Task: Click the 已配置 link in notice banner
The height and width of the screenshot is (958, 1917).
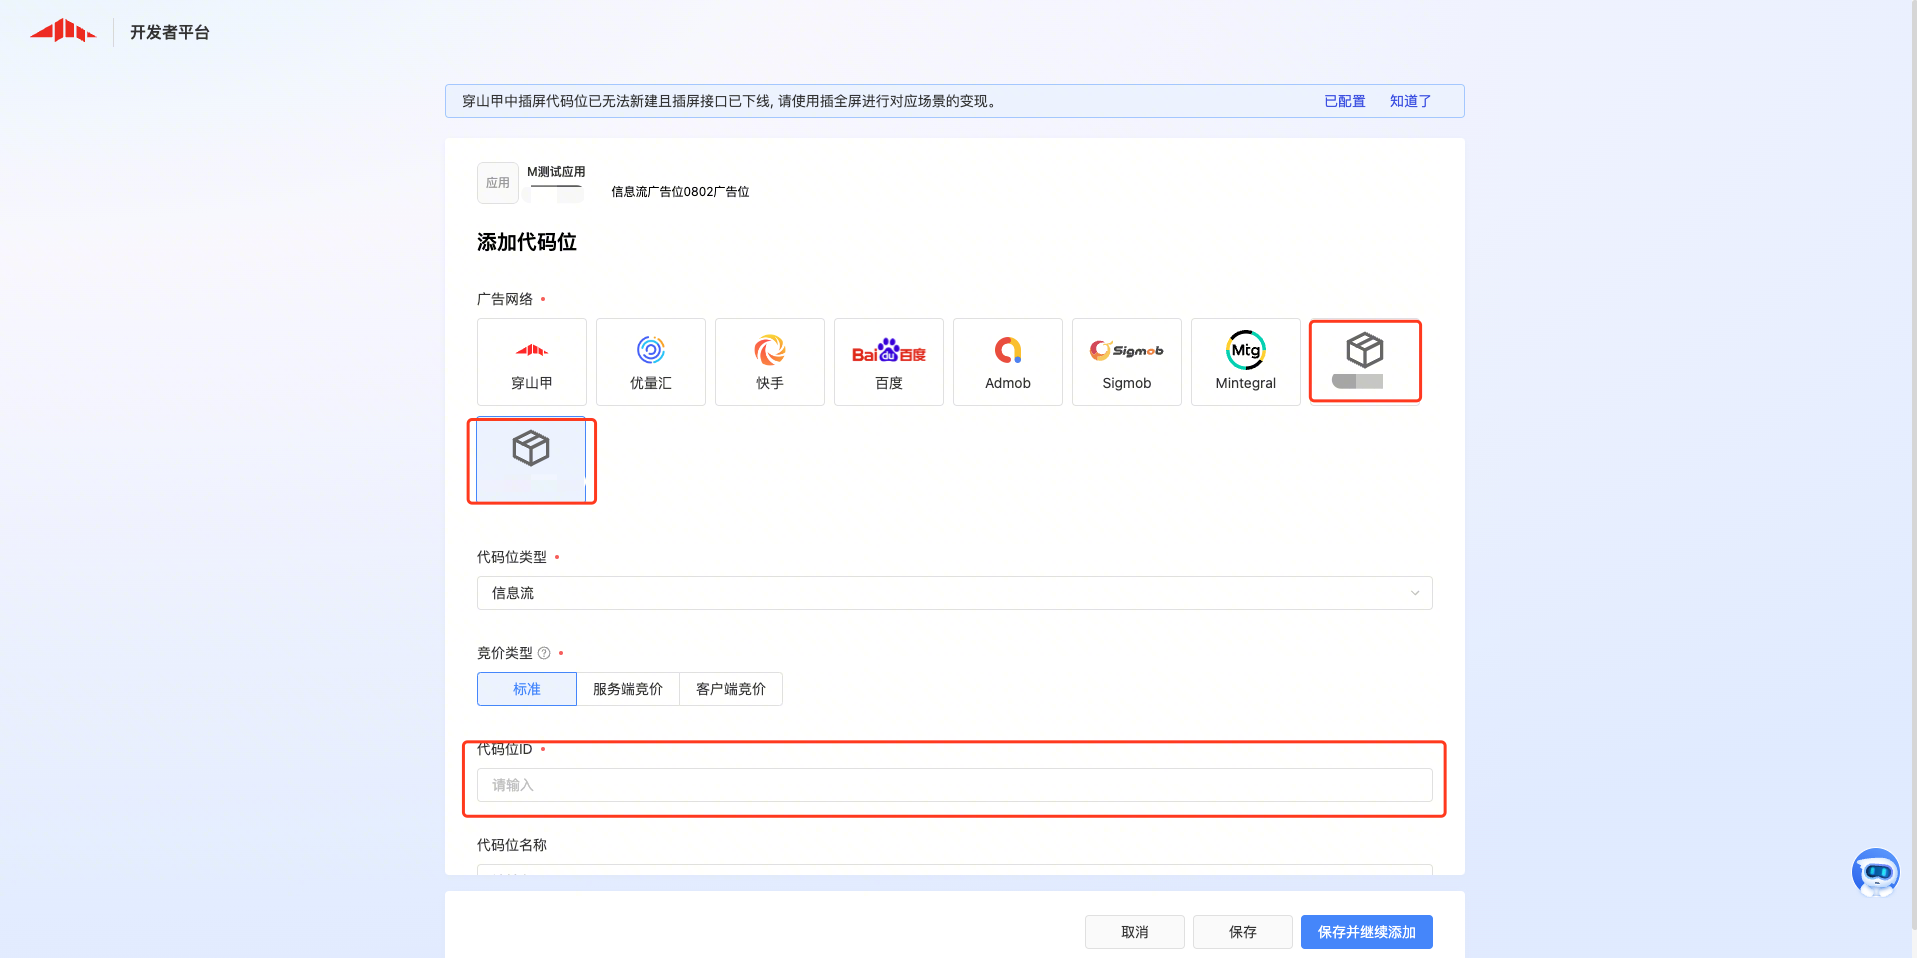Action: coord(1344,101)
